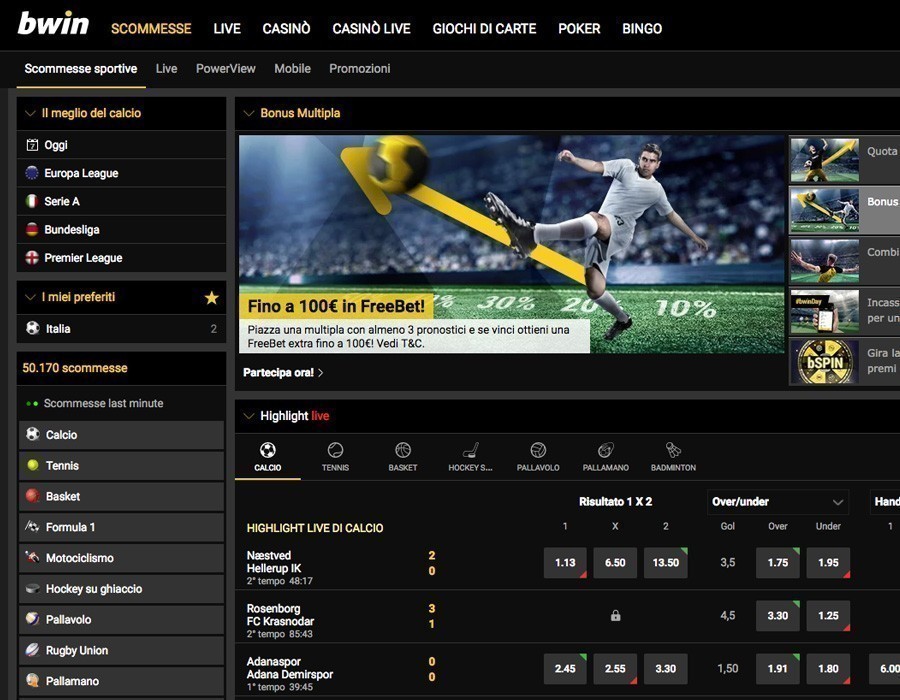Pick Under 4,5 at 1.25 Rosenborg

[828, 616]
